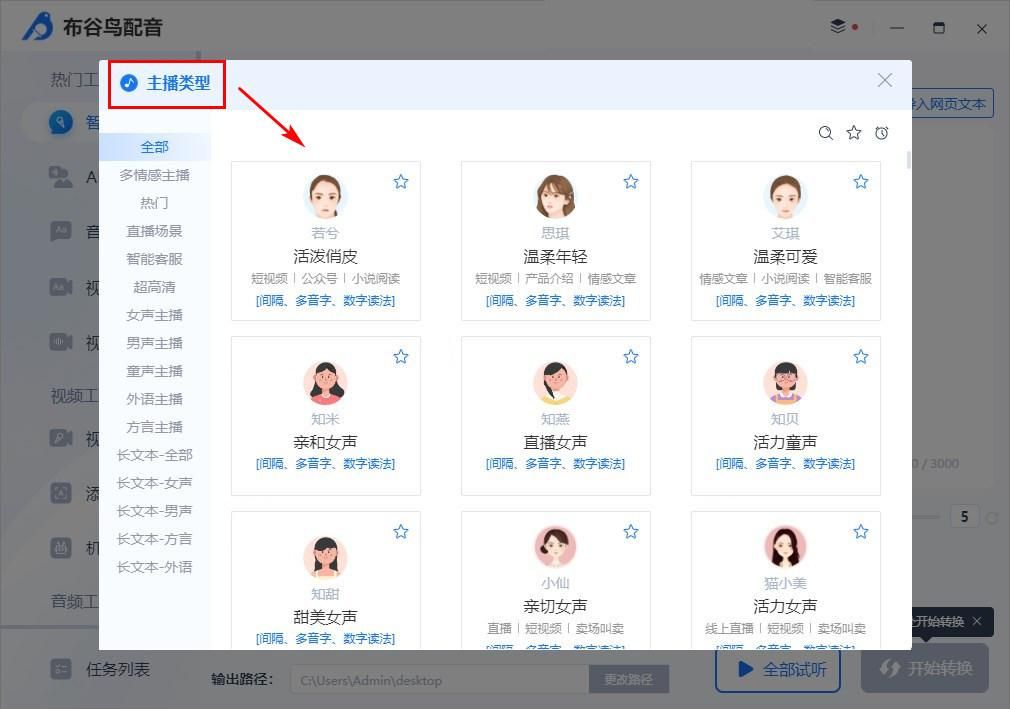Favorite the 若兮 voice card star
The image size is (1010, 709).
pyautogui.click(x=401, y=182)
